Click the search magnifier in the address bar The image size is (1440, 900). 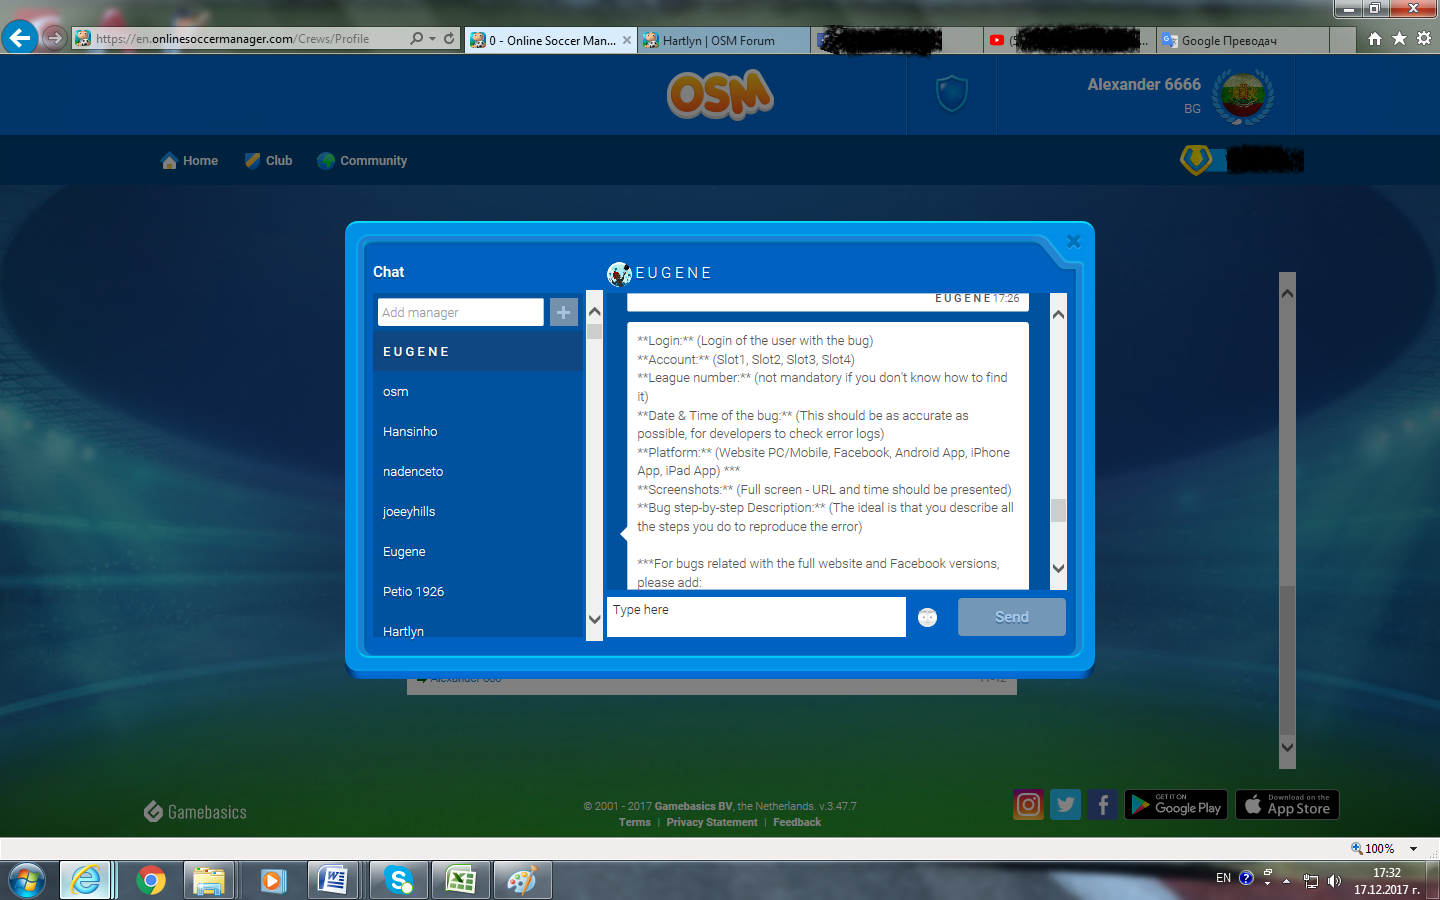point(416,38)
